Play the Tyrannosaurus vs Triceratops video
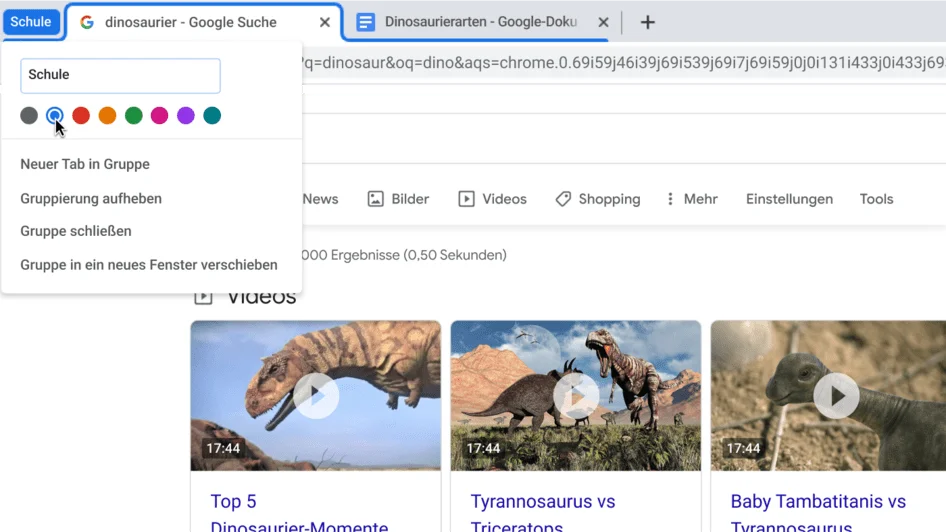 (576, 396)
